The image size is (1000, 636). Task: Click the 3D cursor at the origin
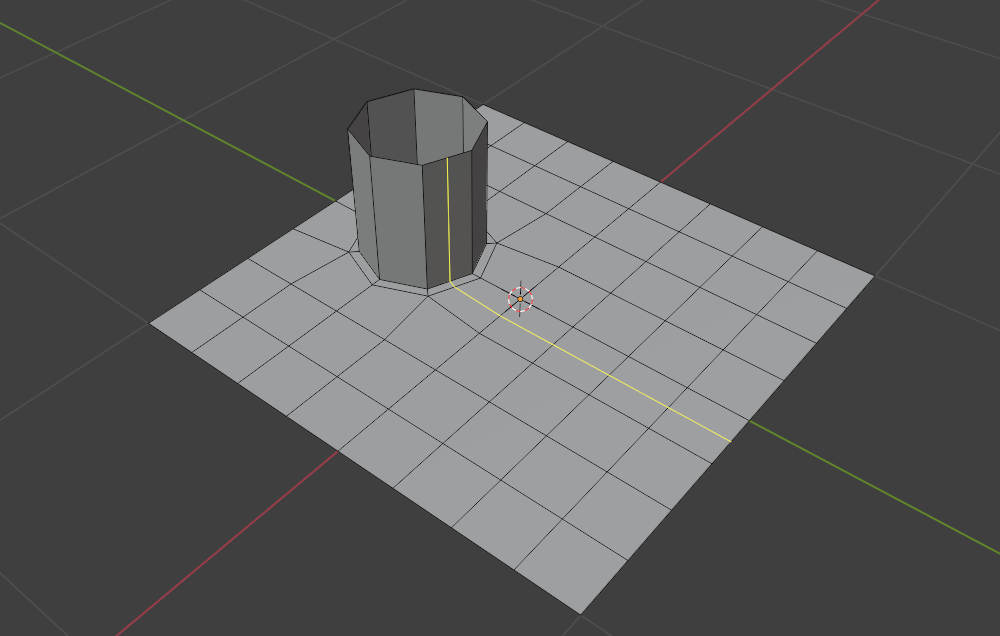(x=520, y=299)
